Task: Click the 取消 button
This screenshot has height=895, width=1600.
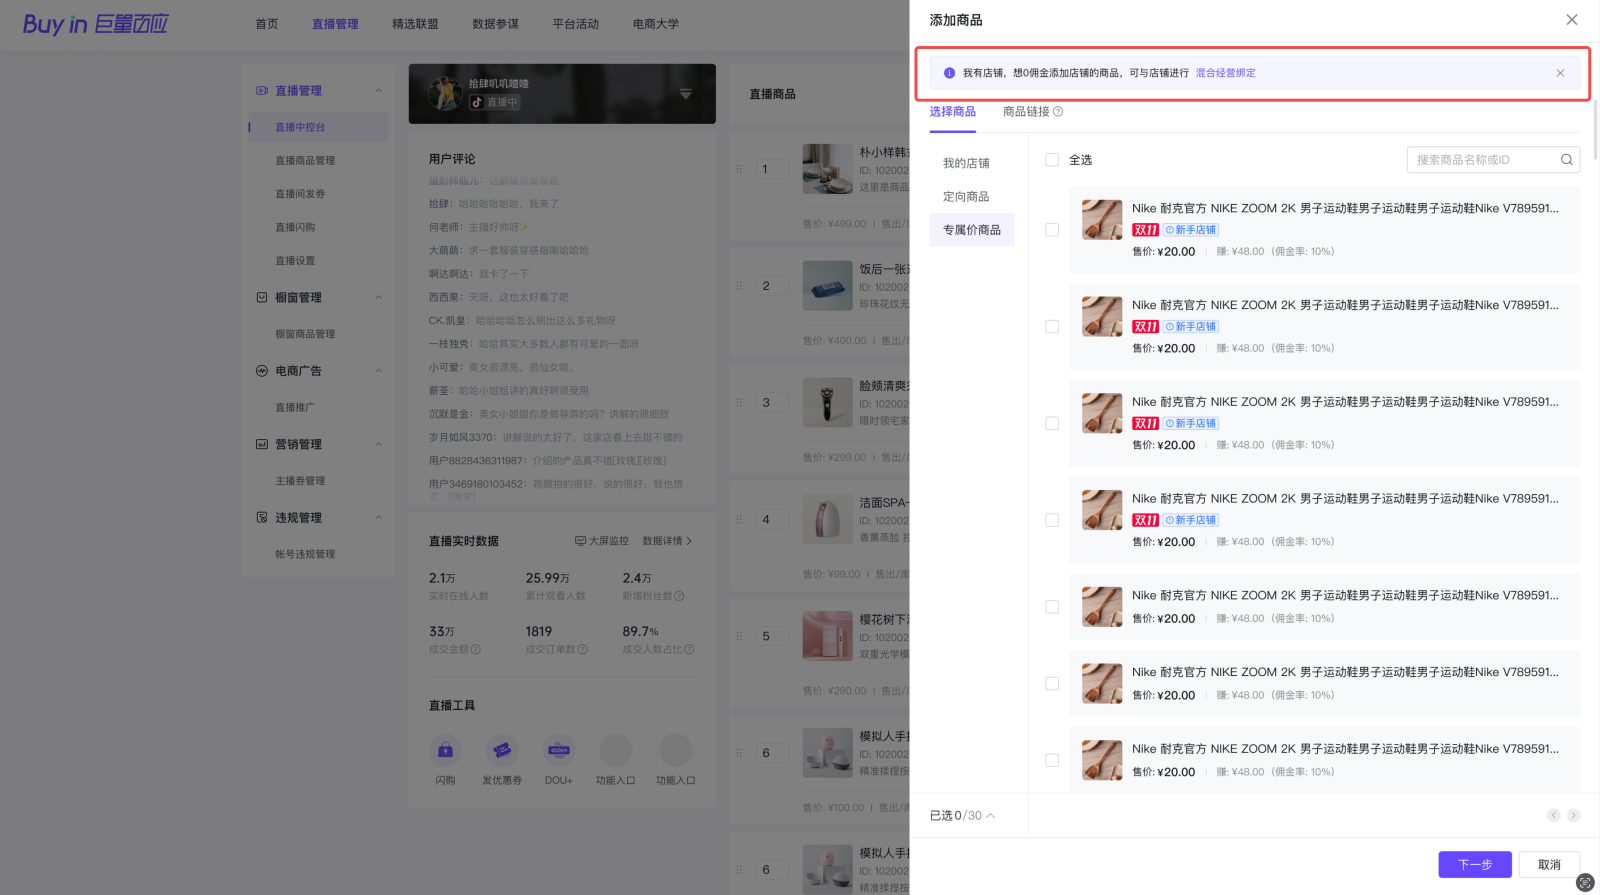Action: tap(1550, 865)
